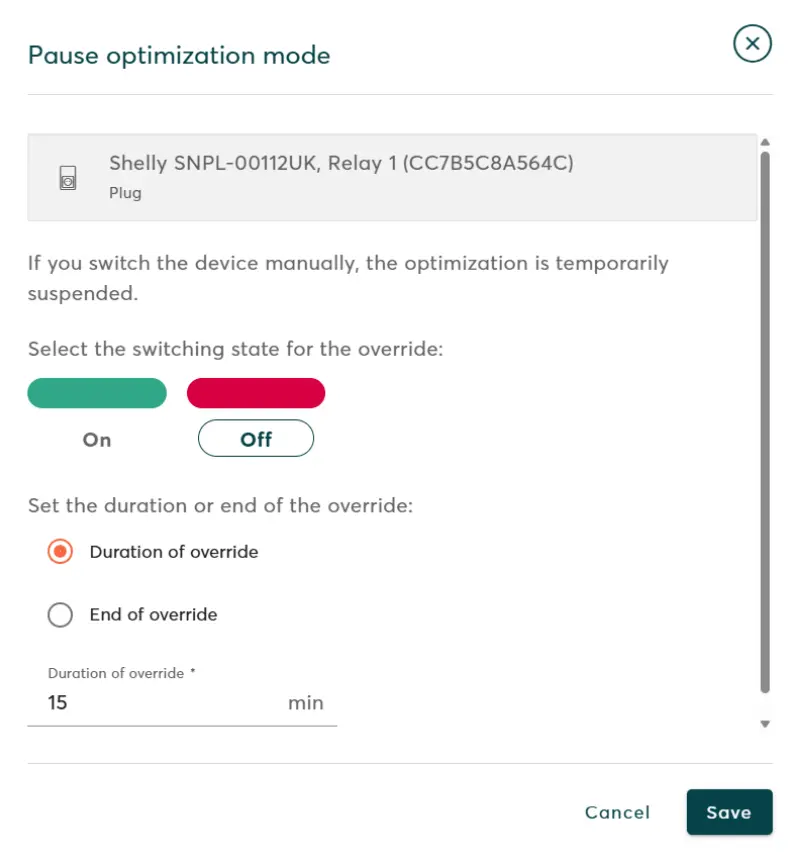Click the plug device icon

click(68, 178)
